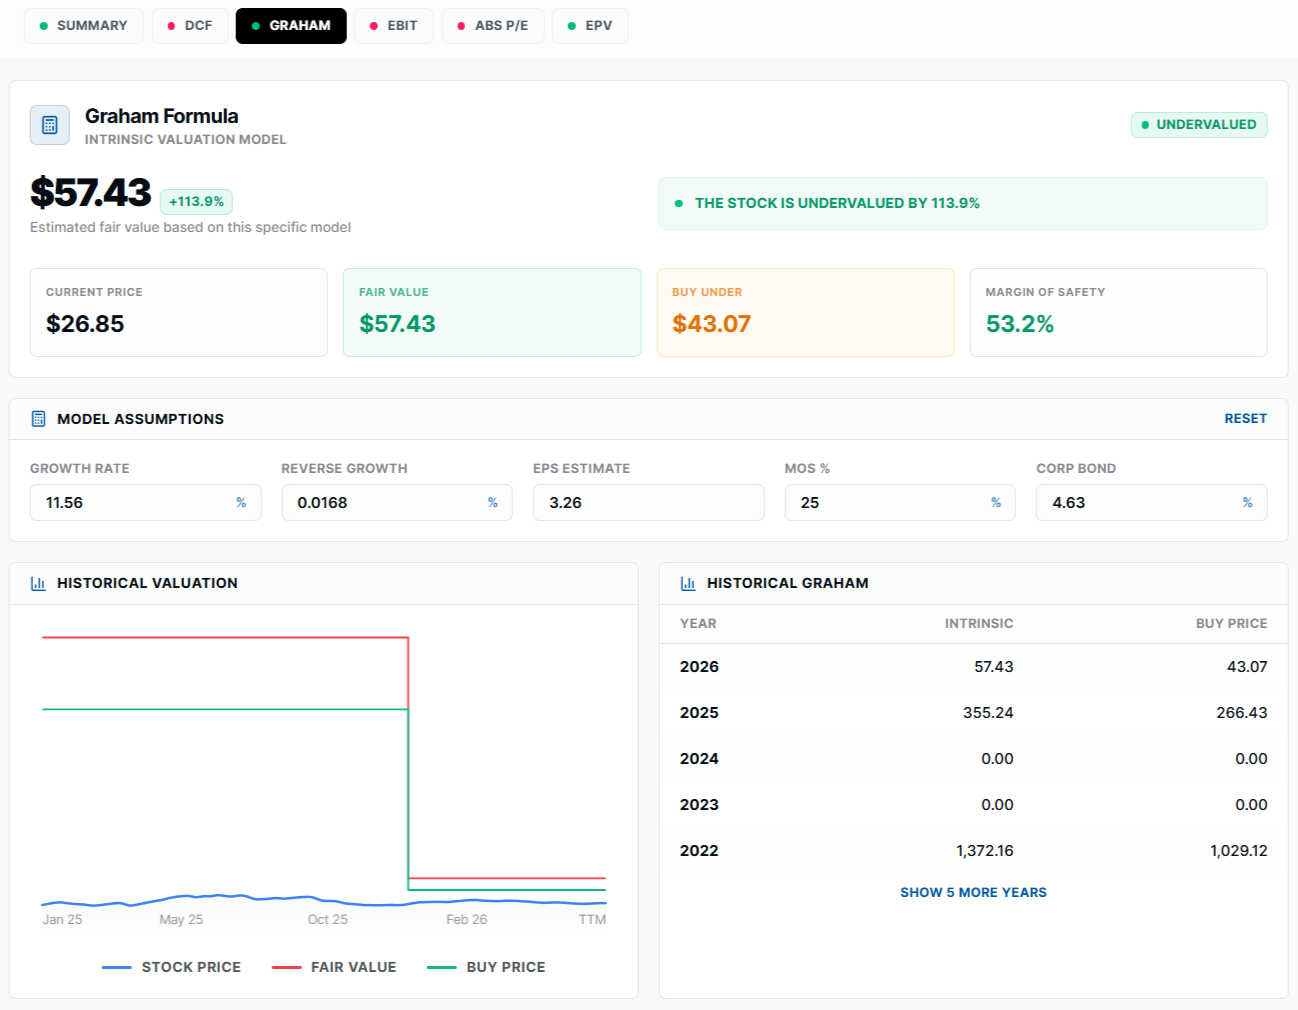Viewport: 1298px width, 1010px height.
Task: Click the large $57.43 fair value
Action: [x=91, y=192]
